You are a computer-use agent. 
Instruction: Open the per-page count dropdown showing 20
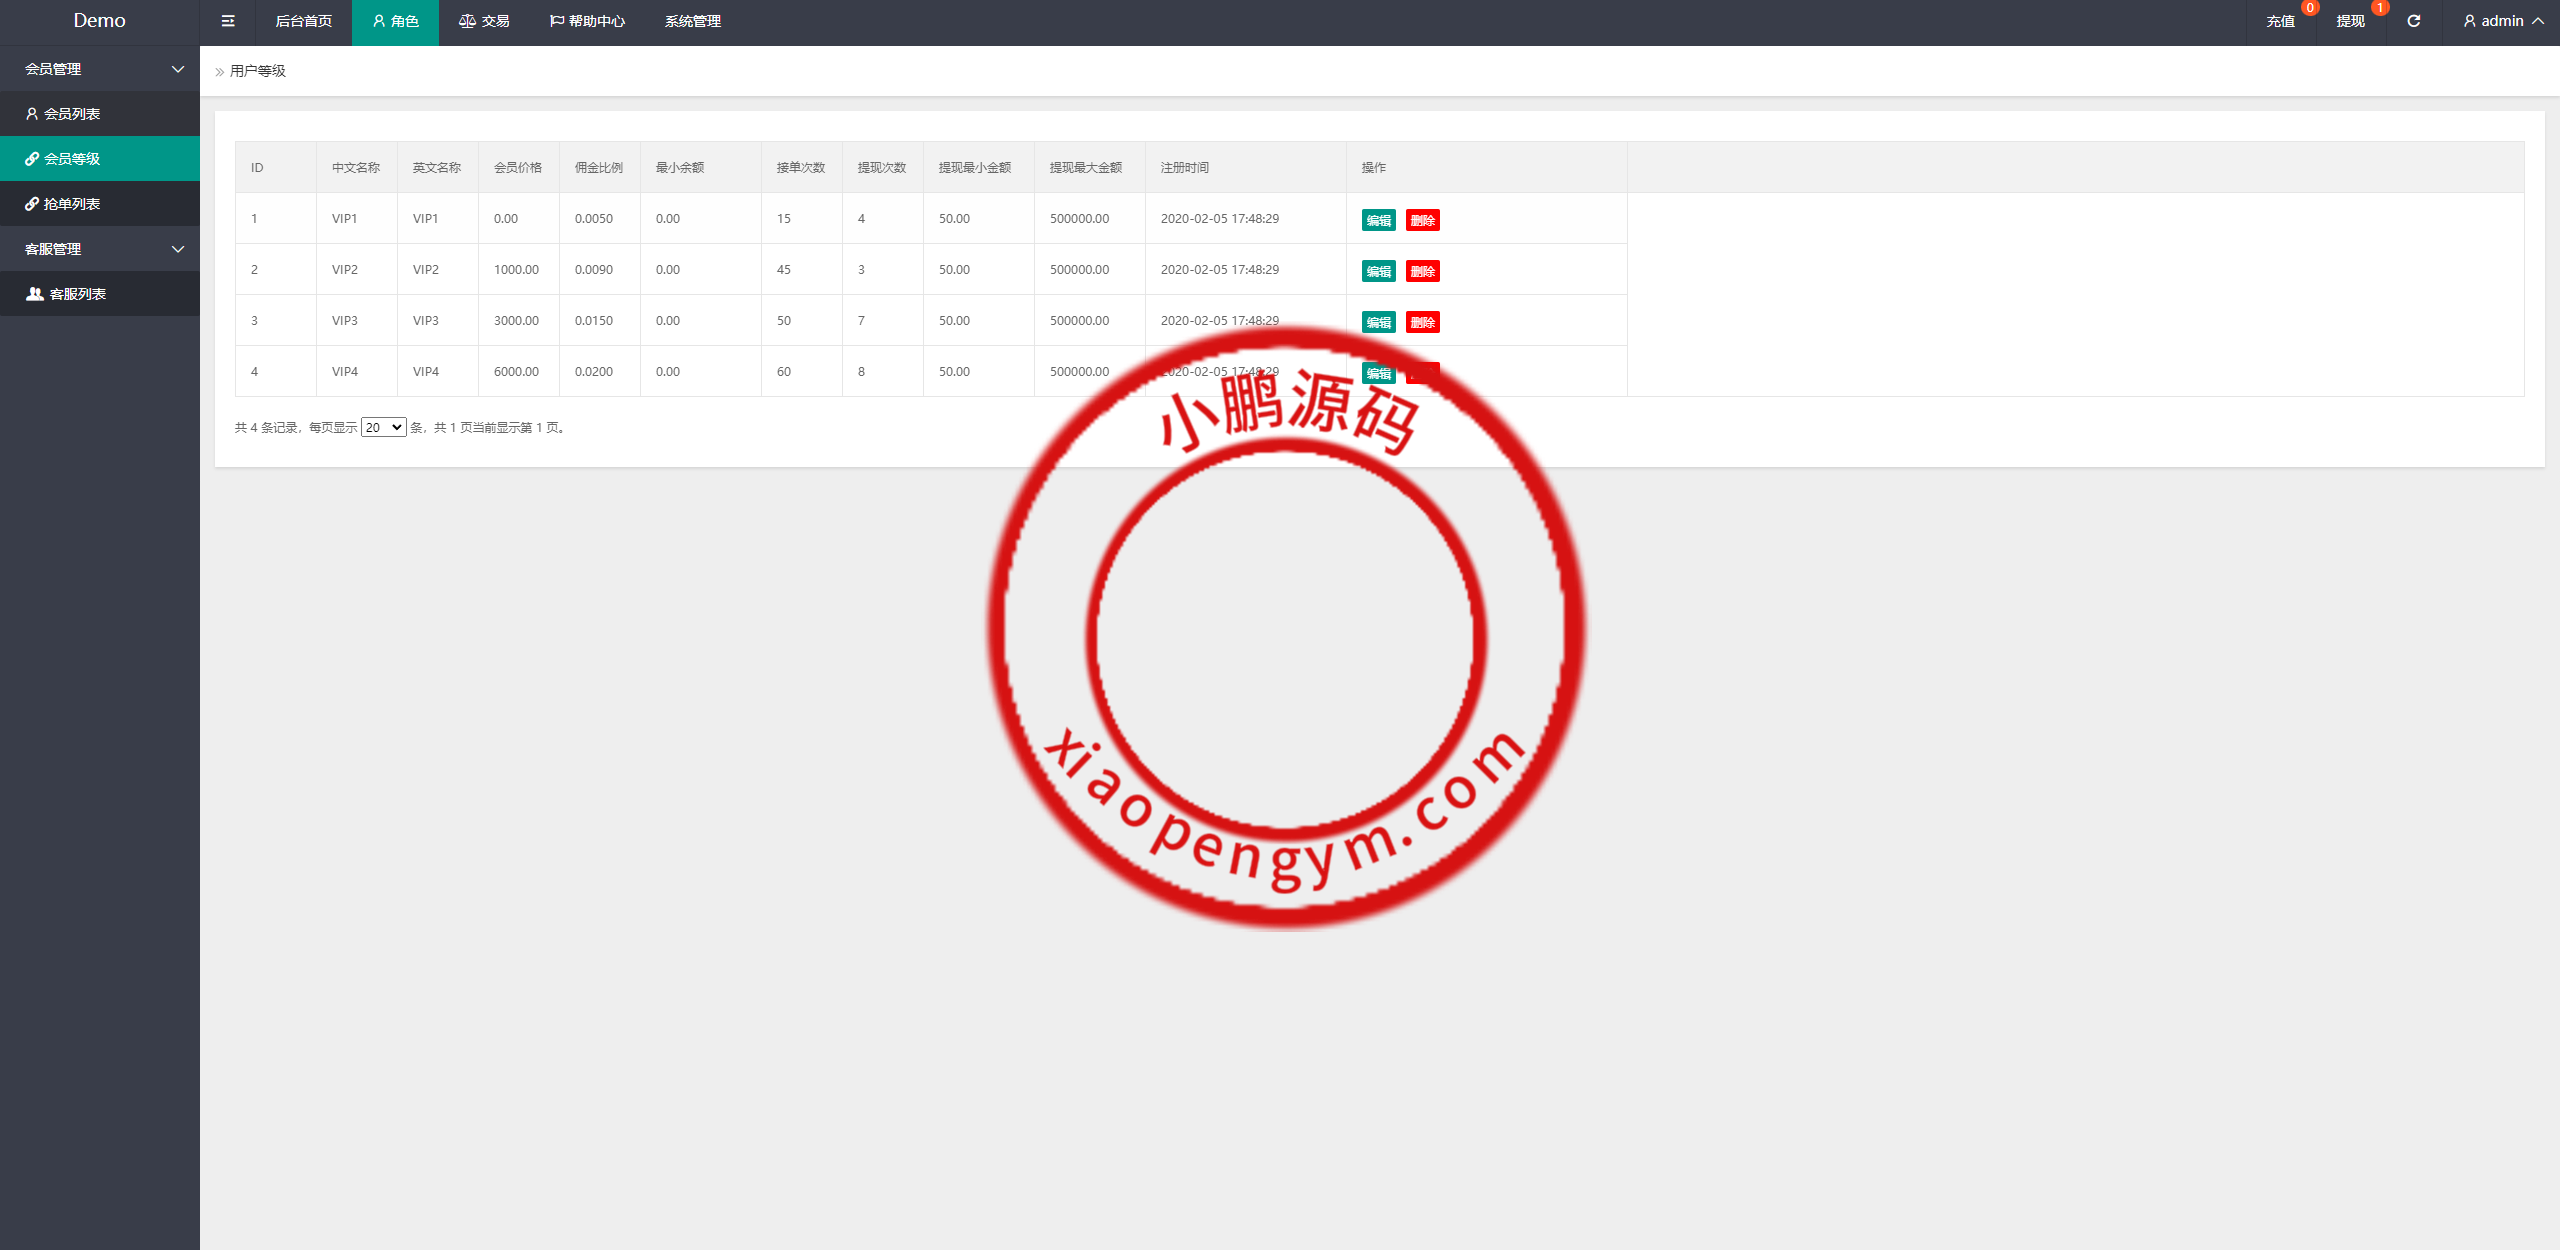point(383,428)
